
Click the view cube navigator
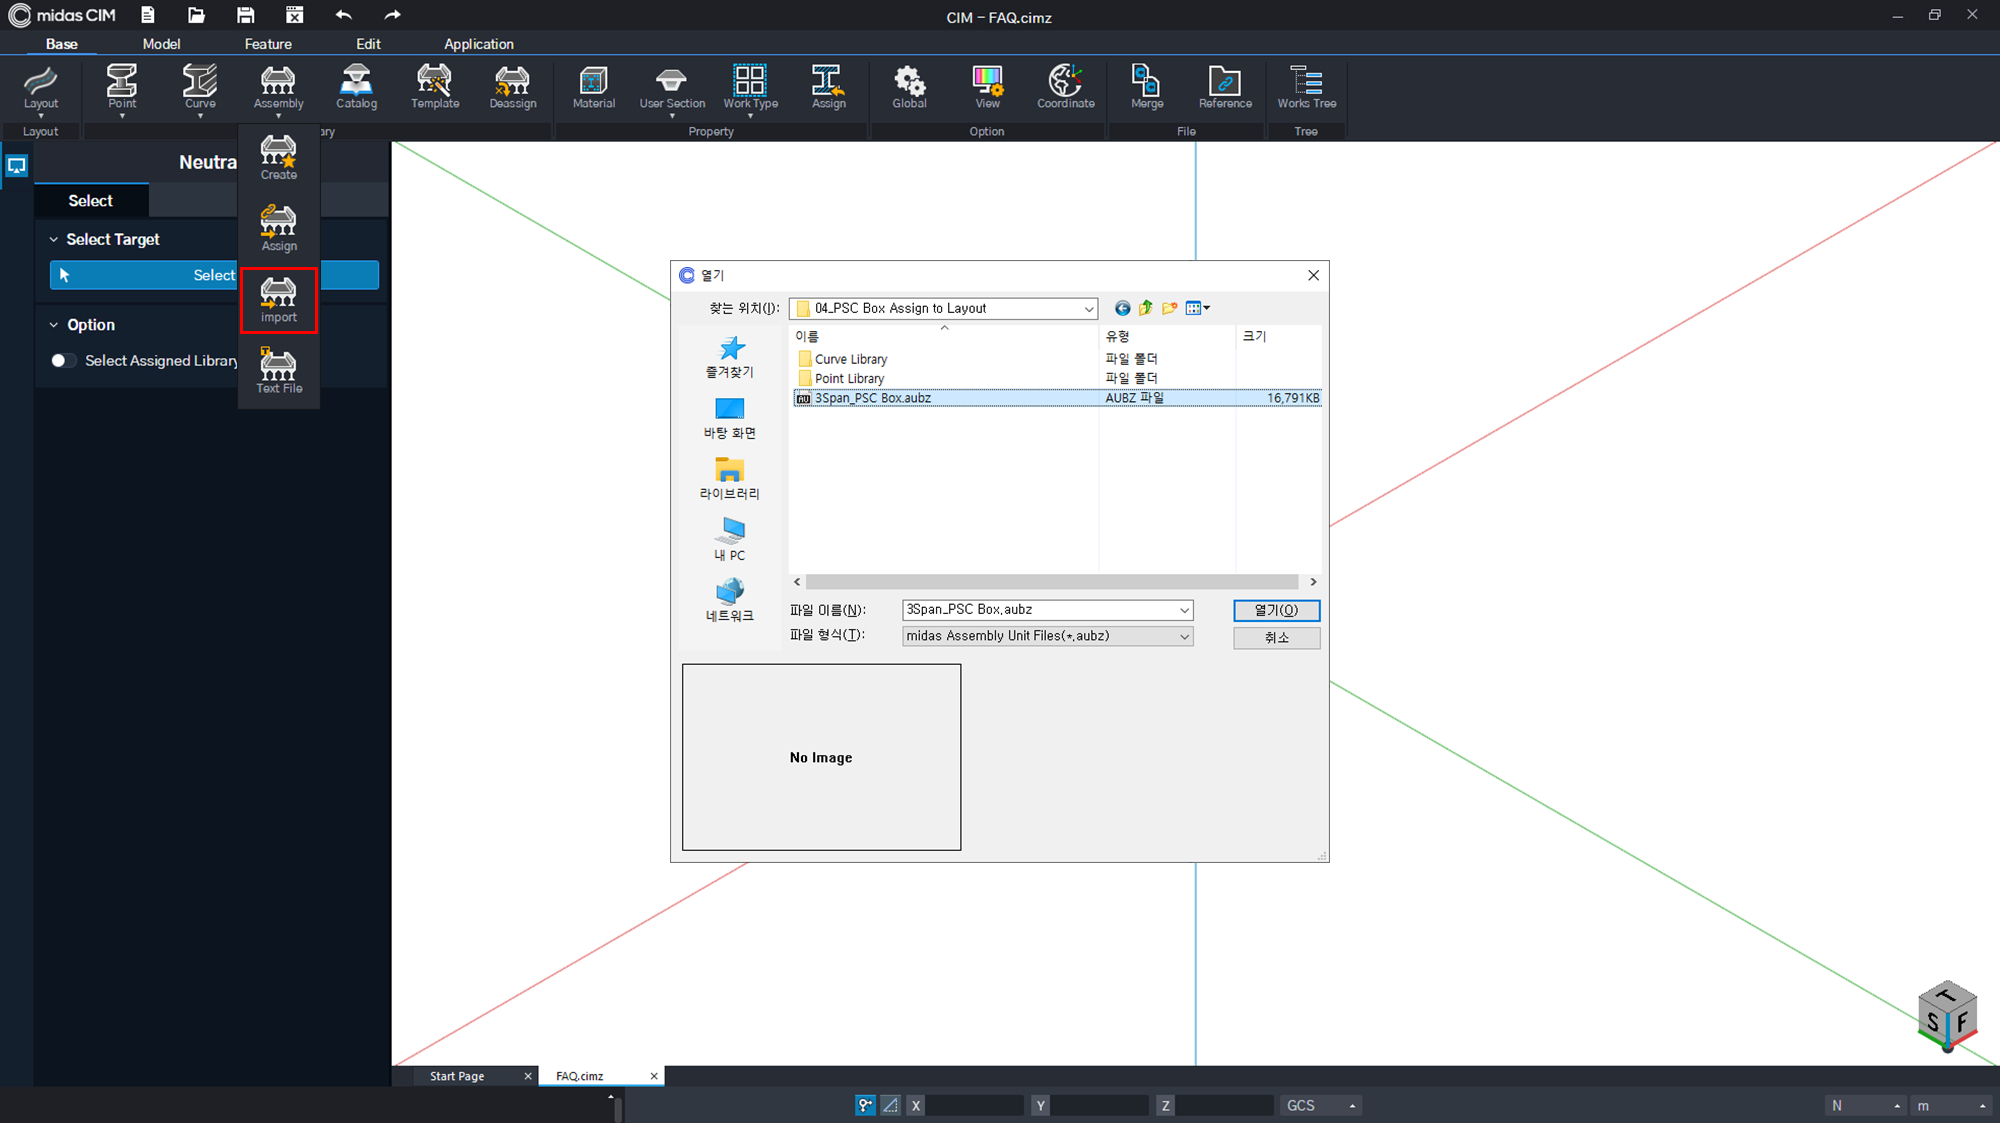(1946, 1017)
